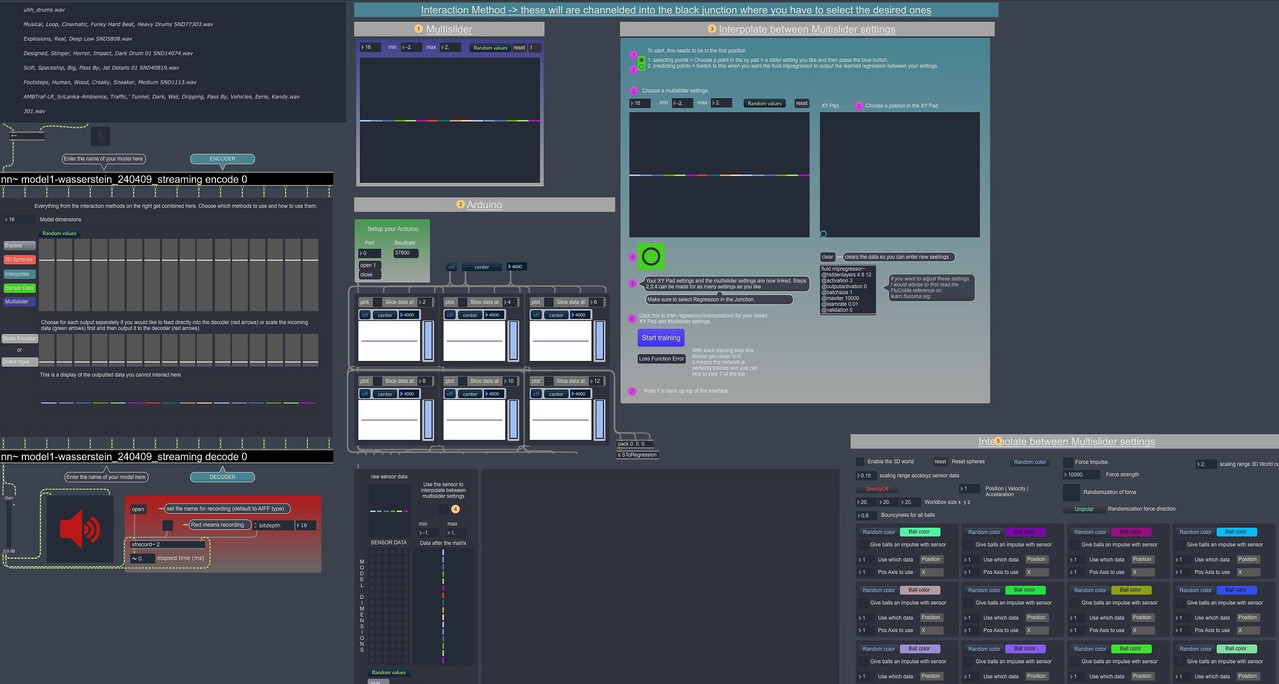Image resolution: width=1279 pixels, height=684 pixels.
Task: Click Random color button next to Force Impulse
Action: (1029, 462)
